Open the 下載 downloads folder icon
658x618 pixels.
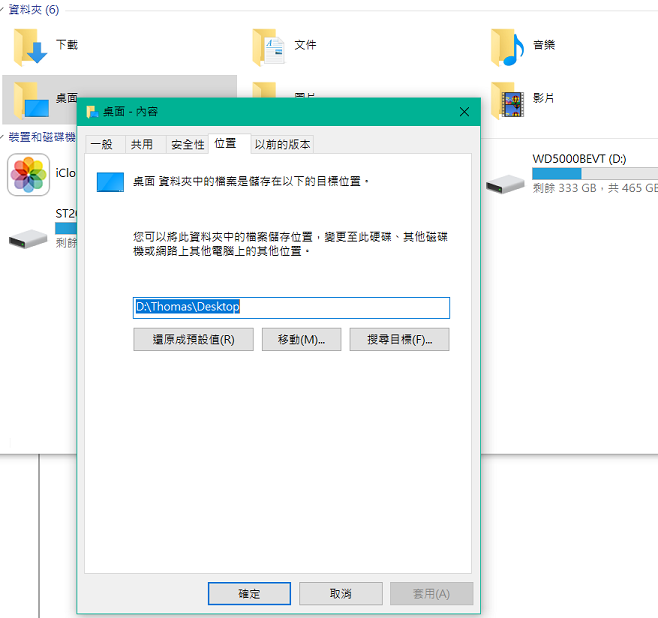30,47
